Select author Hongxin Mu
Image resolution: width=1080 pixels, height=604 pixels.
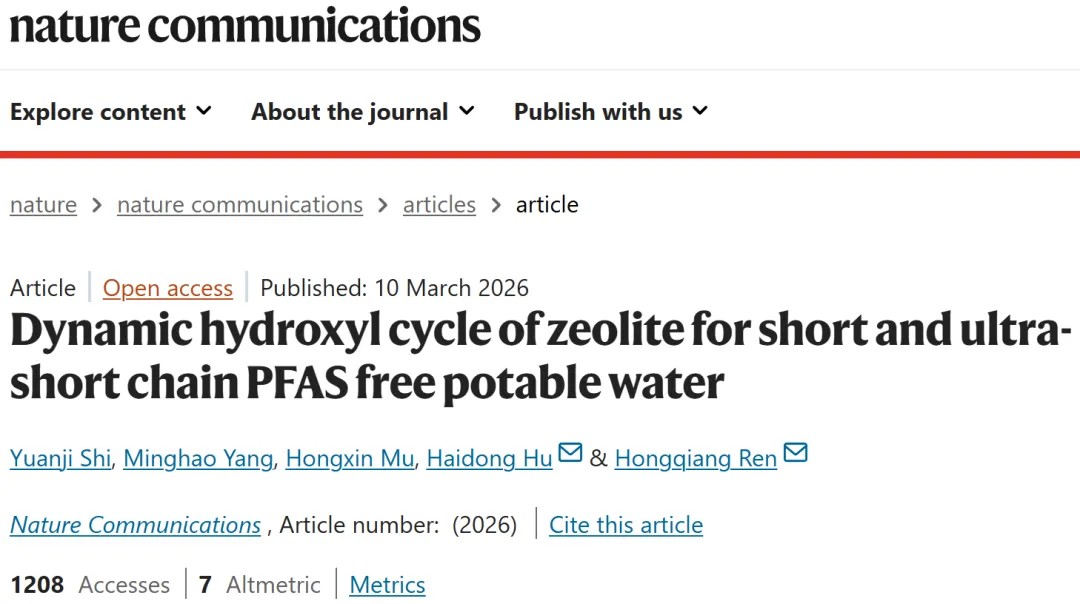pyautogui.click(x=350, y=459)
